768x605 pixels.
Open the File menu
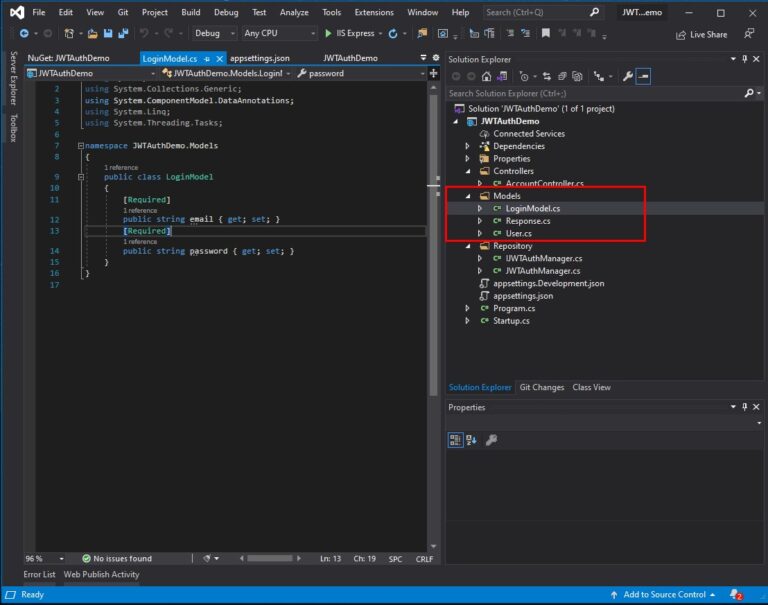click(x=39, y=12)
